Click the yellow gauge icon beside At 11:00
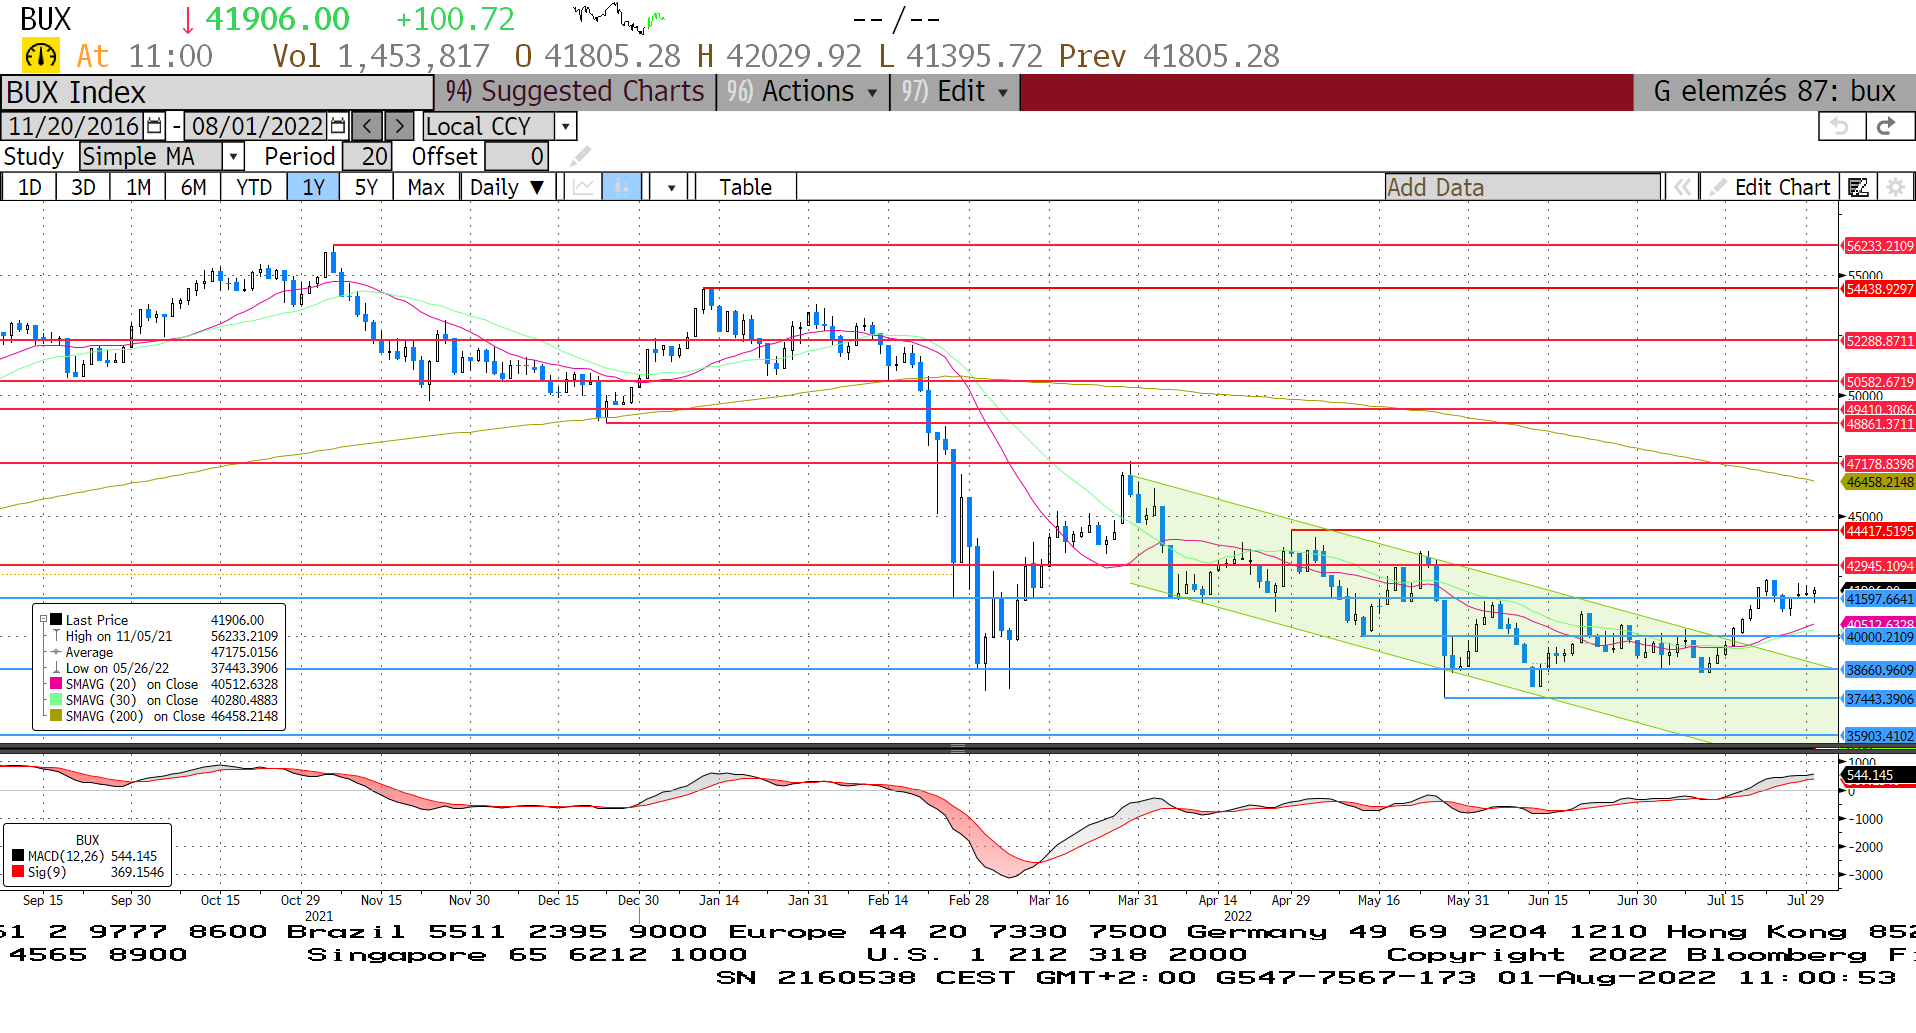 (41, 55)
